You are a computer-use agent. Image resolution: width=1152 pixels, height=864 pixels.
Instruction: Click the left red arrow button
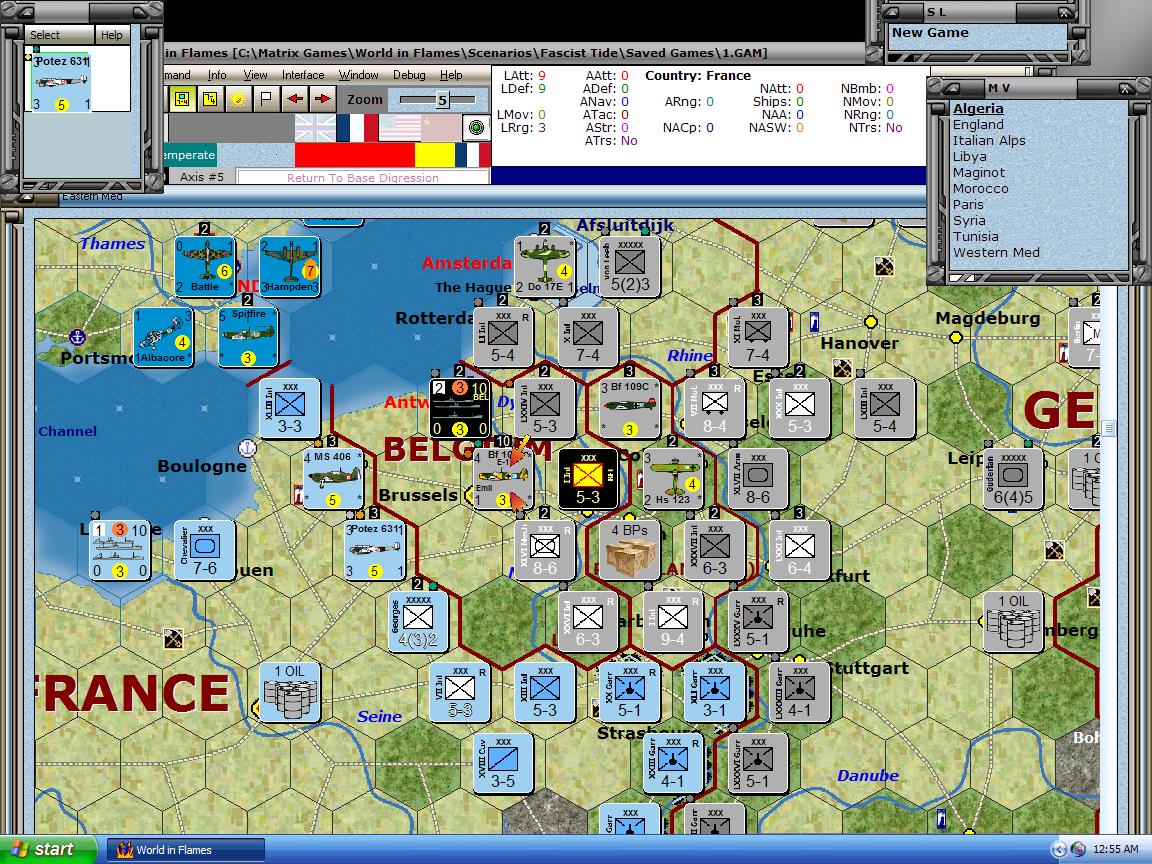click(295, 99)
